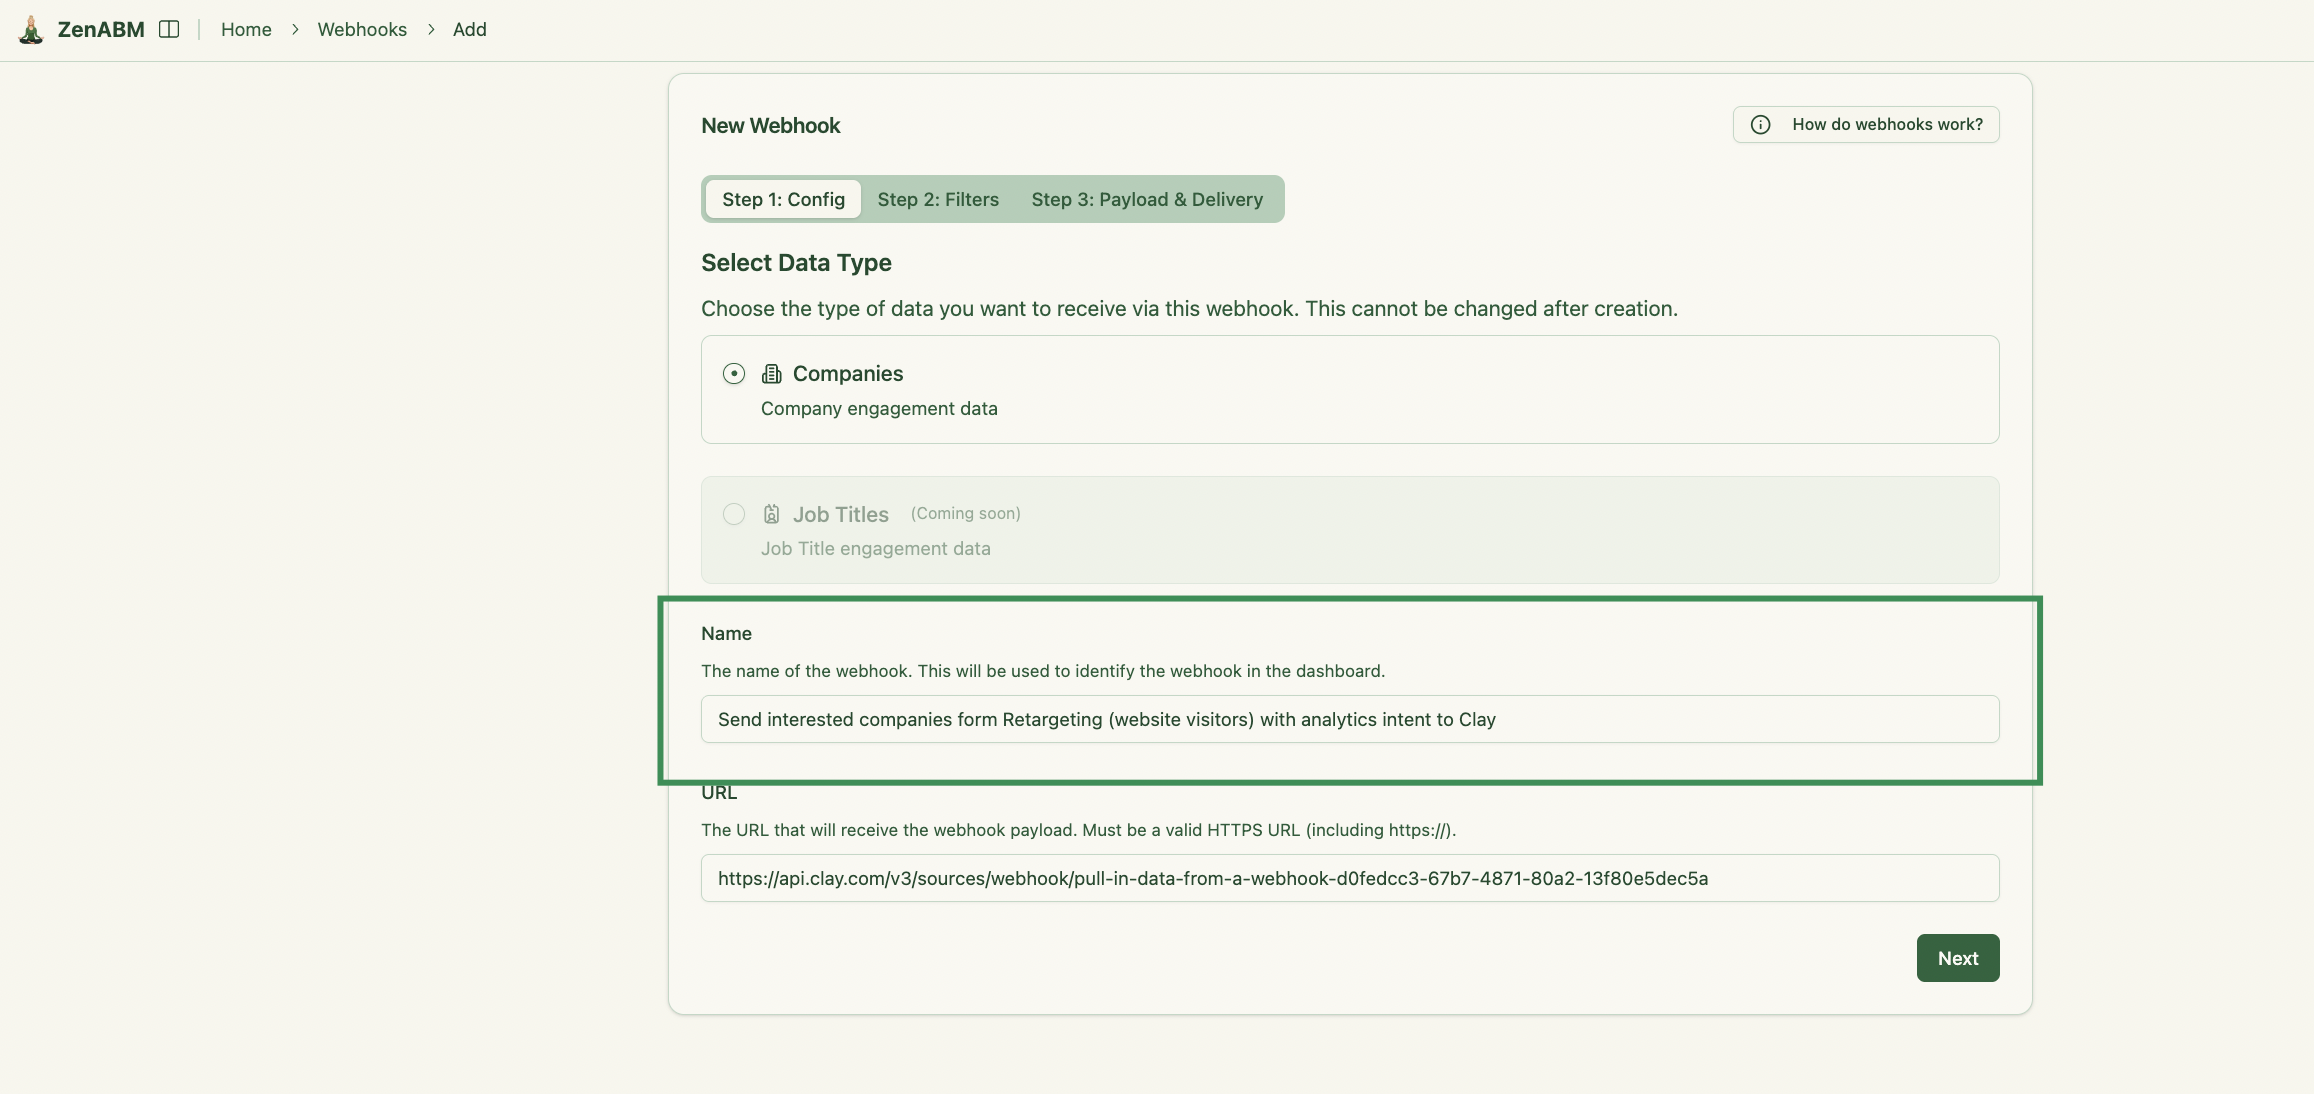Screen dimensions: 2314x1094
Task: Click the disabled Job Titles radio button
Action: 733,514
